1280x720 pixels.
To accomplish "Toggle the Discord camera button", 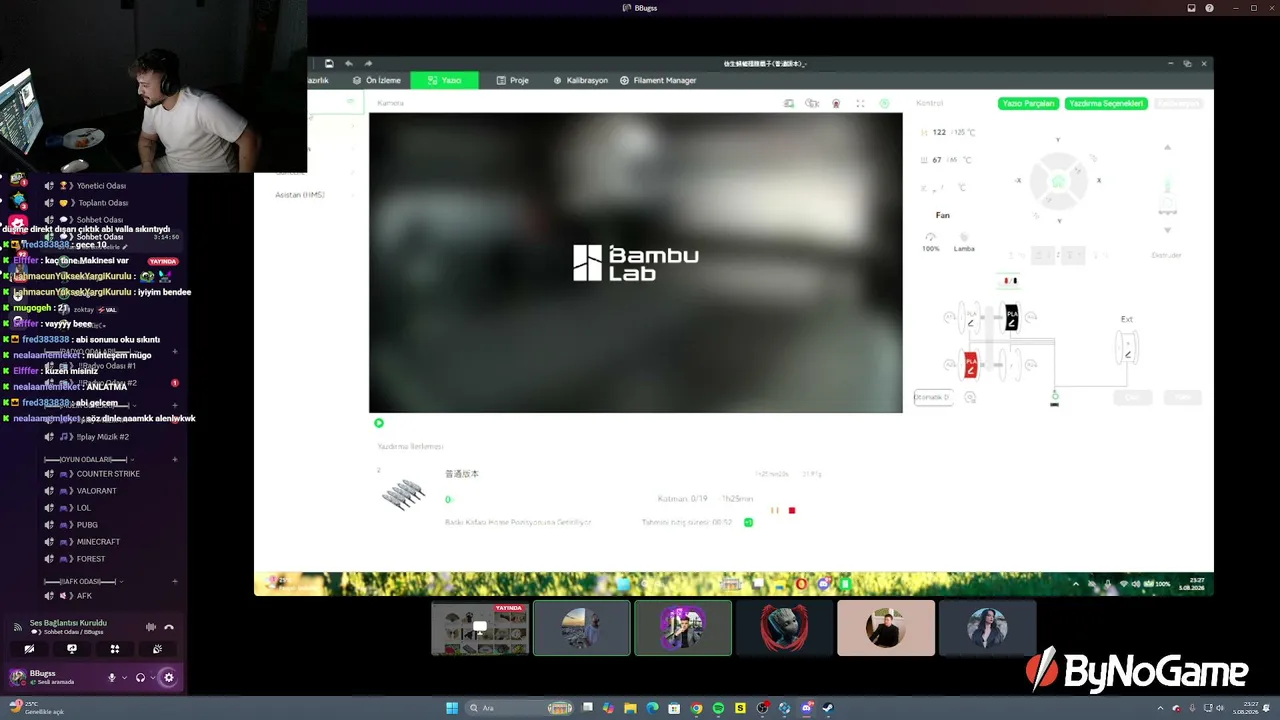I will (29, 649).
